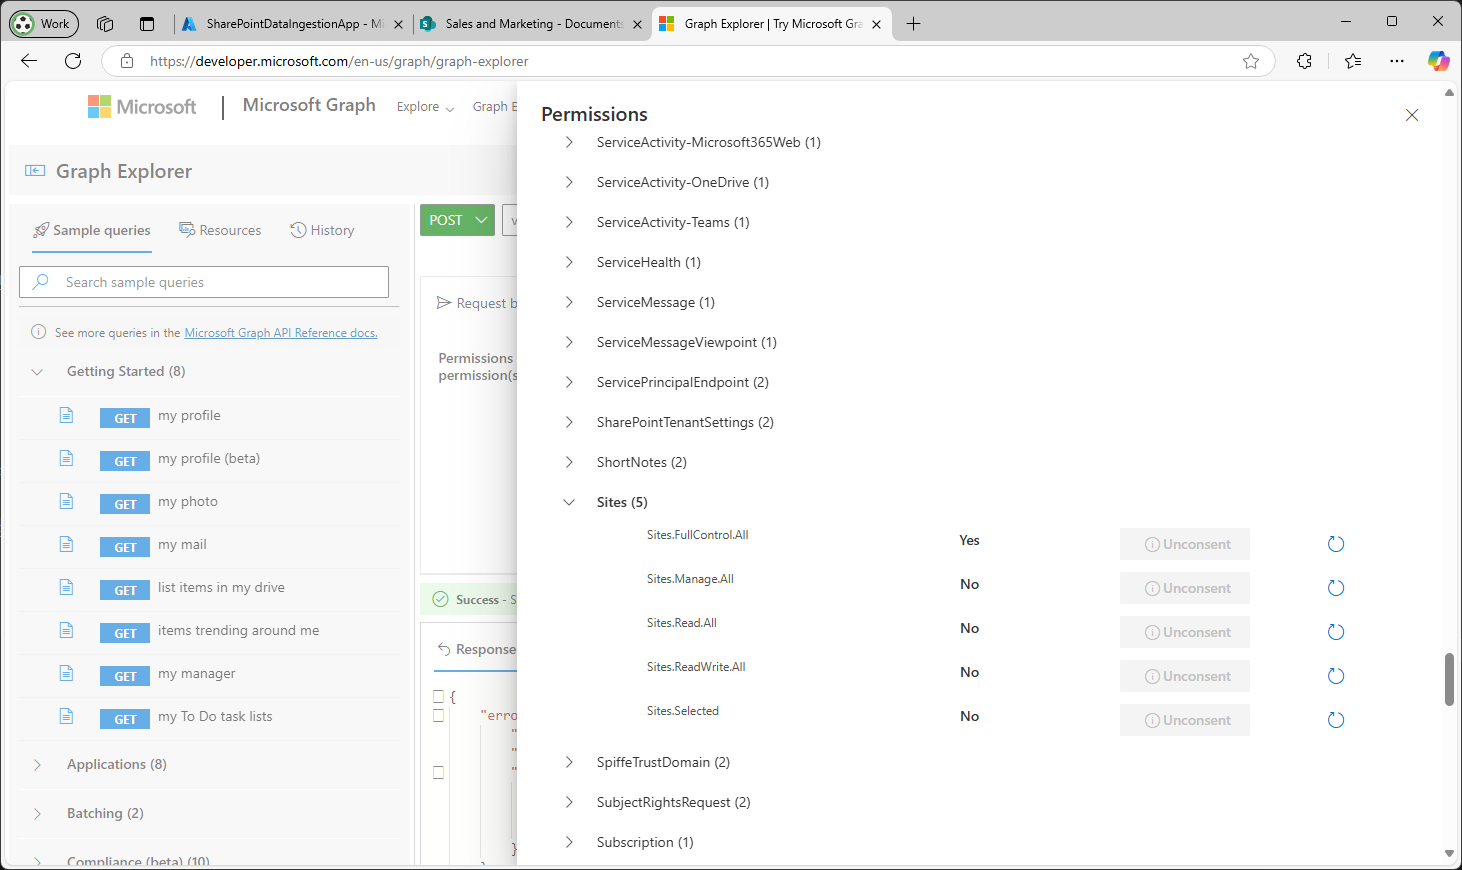The height and width of the screenshot is (870, 1462).
Task: Click the search sample queries field
Action: (x=204, y=282)
